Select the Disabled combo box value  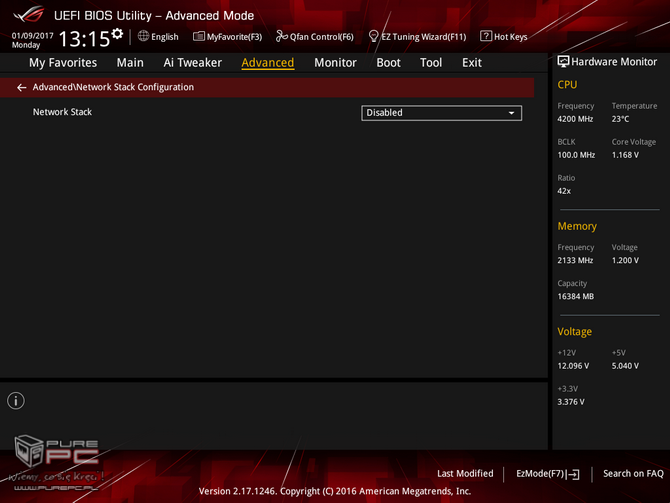tap(441, 113)
